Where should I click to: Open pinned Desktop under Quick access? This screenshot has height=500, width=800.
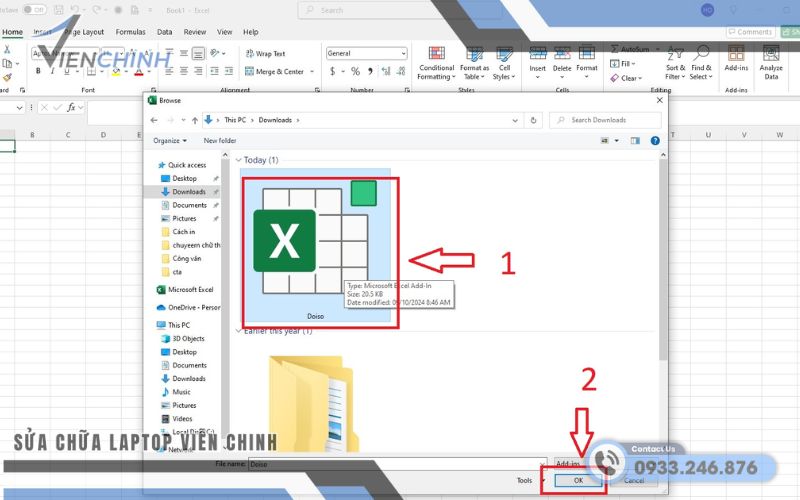point(184,179)
